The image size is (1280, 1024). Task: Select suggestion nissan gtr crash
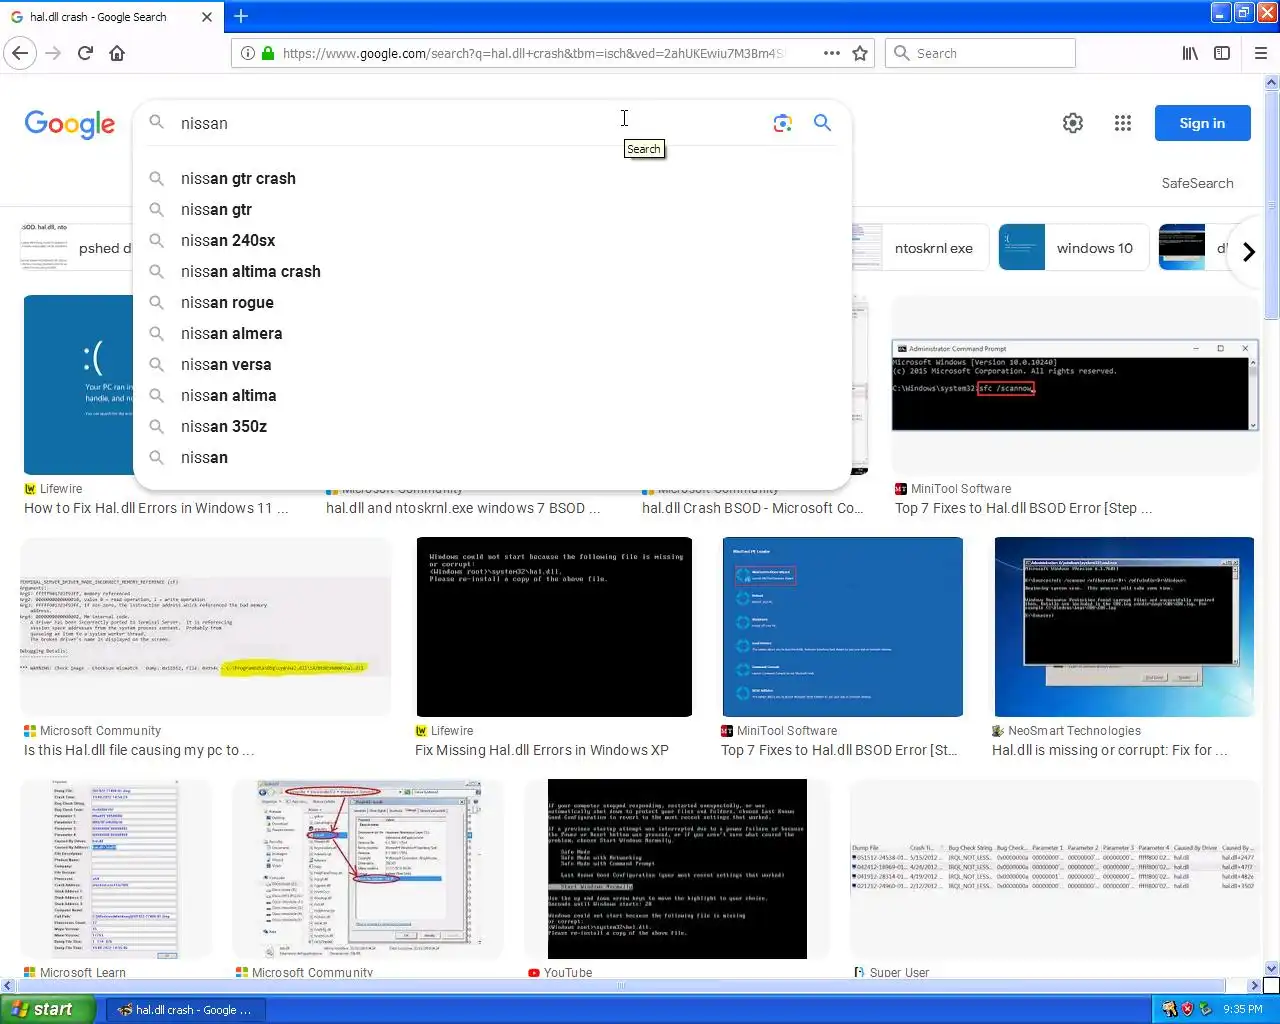[x=492, y=178]
